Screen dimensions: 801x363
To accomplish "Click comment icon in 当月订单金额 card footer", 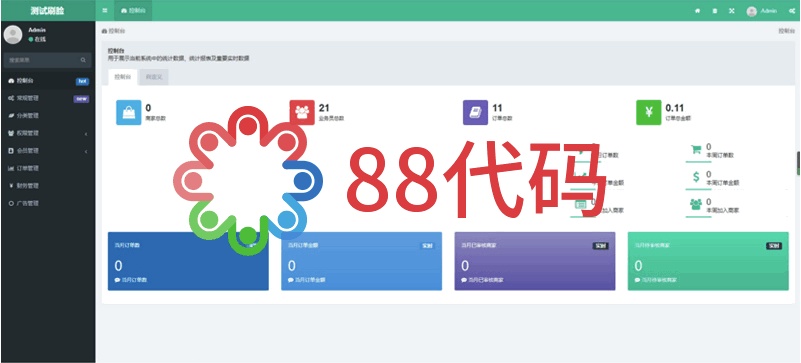I will [x=291, y=280].
